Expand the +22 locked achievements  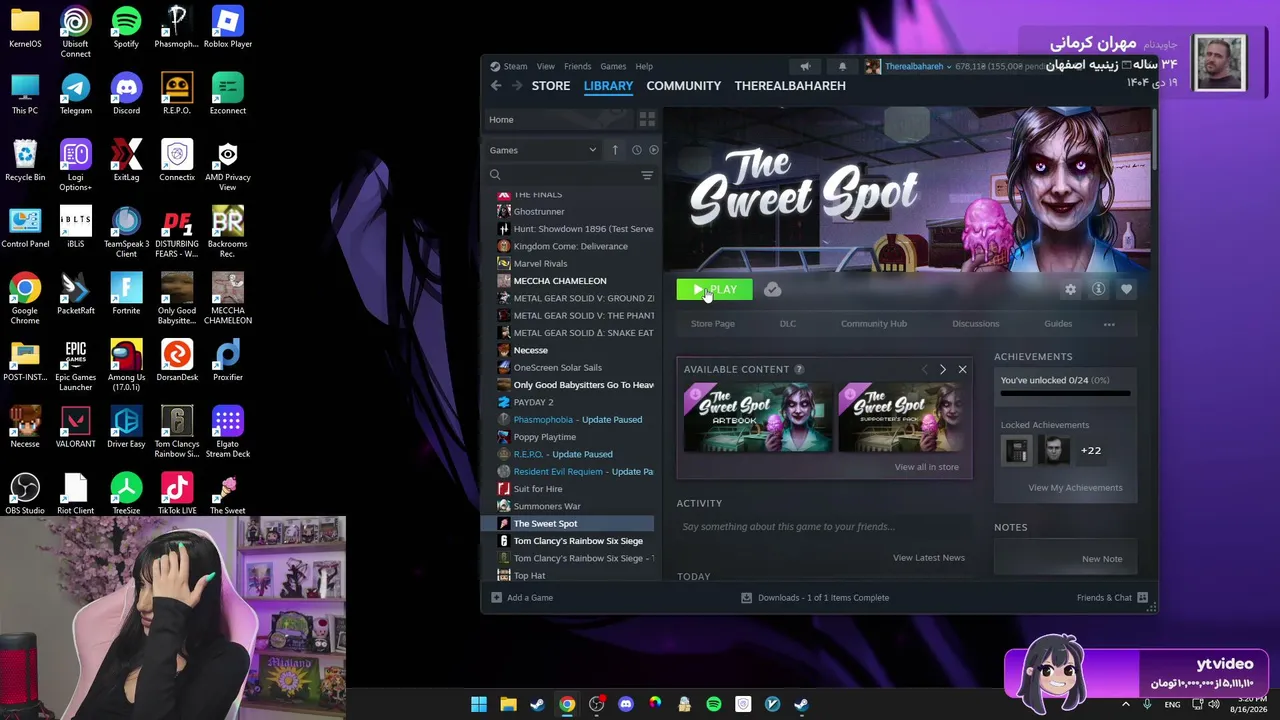(1091, 451)
